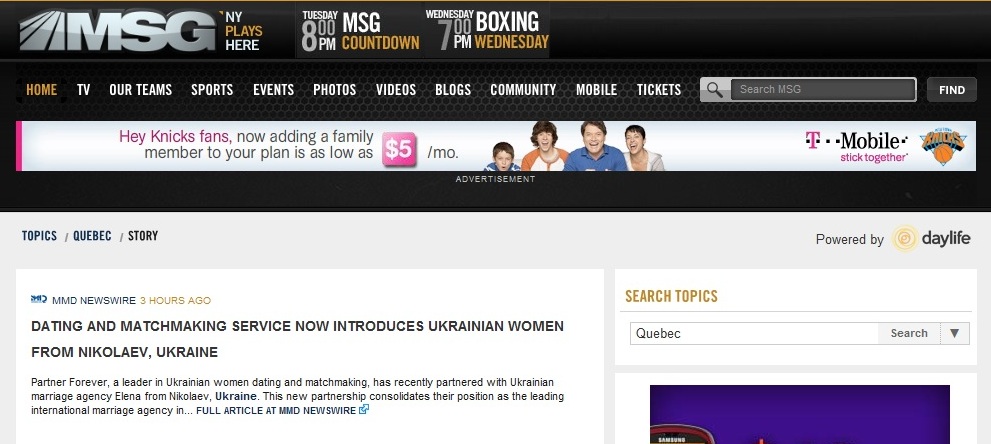The width and height of the screenshot is (991, 444).
Task: Open the Photos menu
Action: click(x=334, y=90)
